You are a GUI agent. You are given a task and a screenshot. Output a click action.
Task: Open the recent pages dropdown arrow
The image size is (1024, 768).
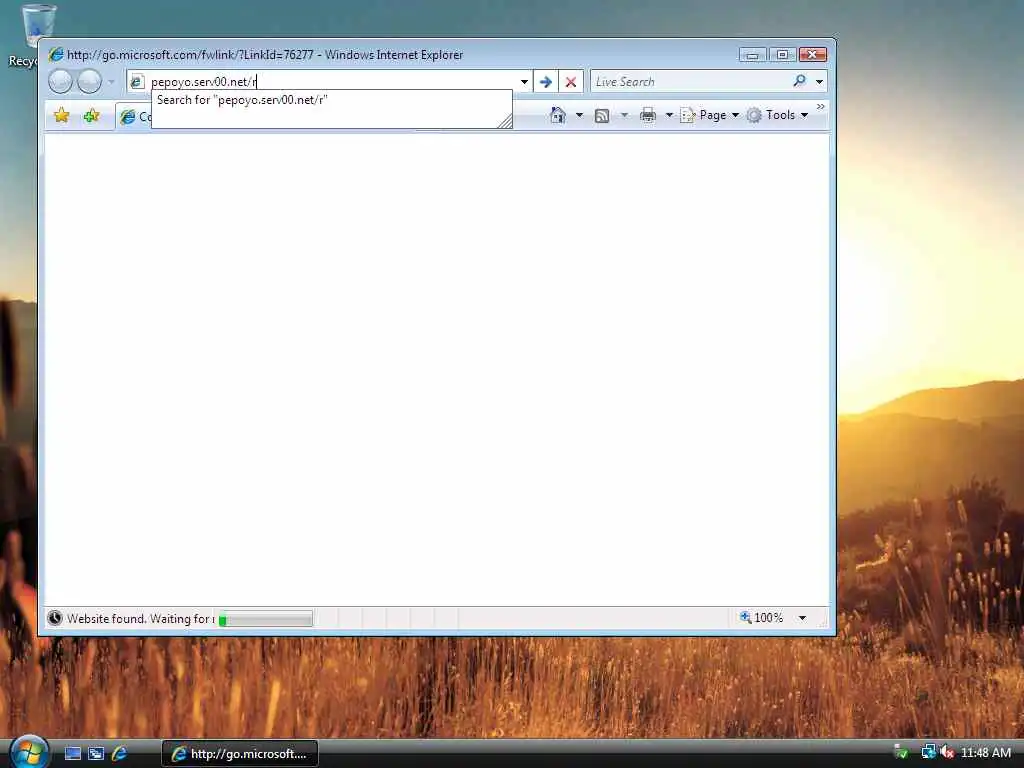(x=111, y=82)
